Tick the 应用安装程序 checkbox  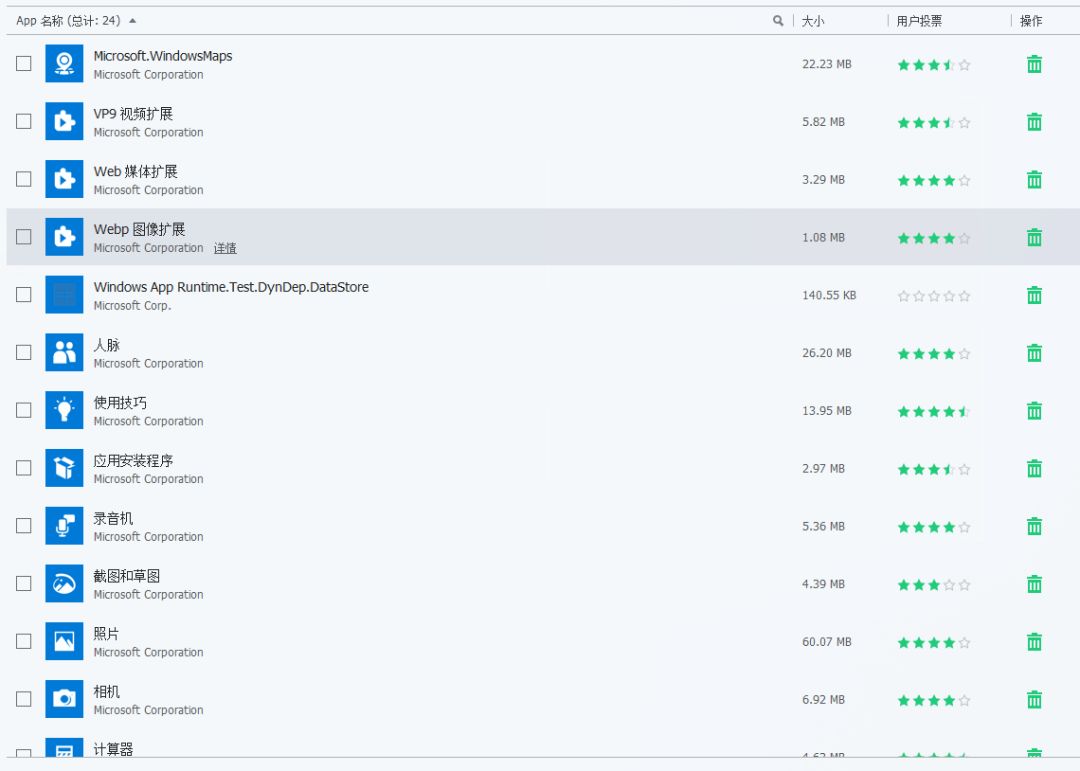coord(23,469)
